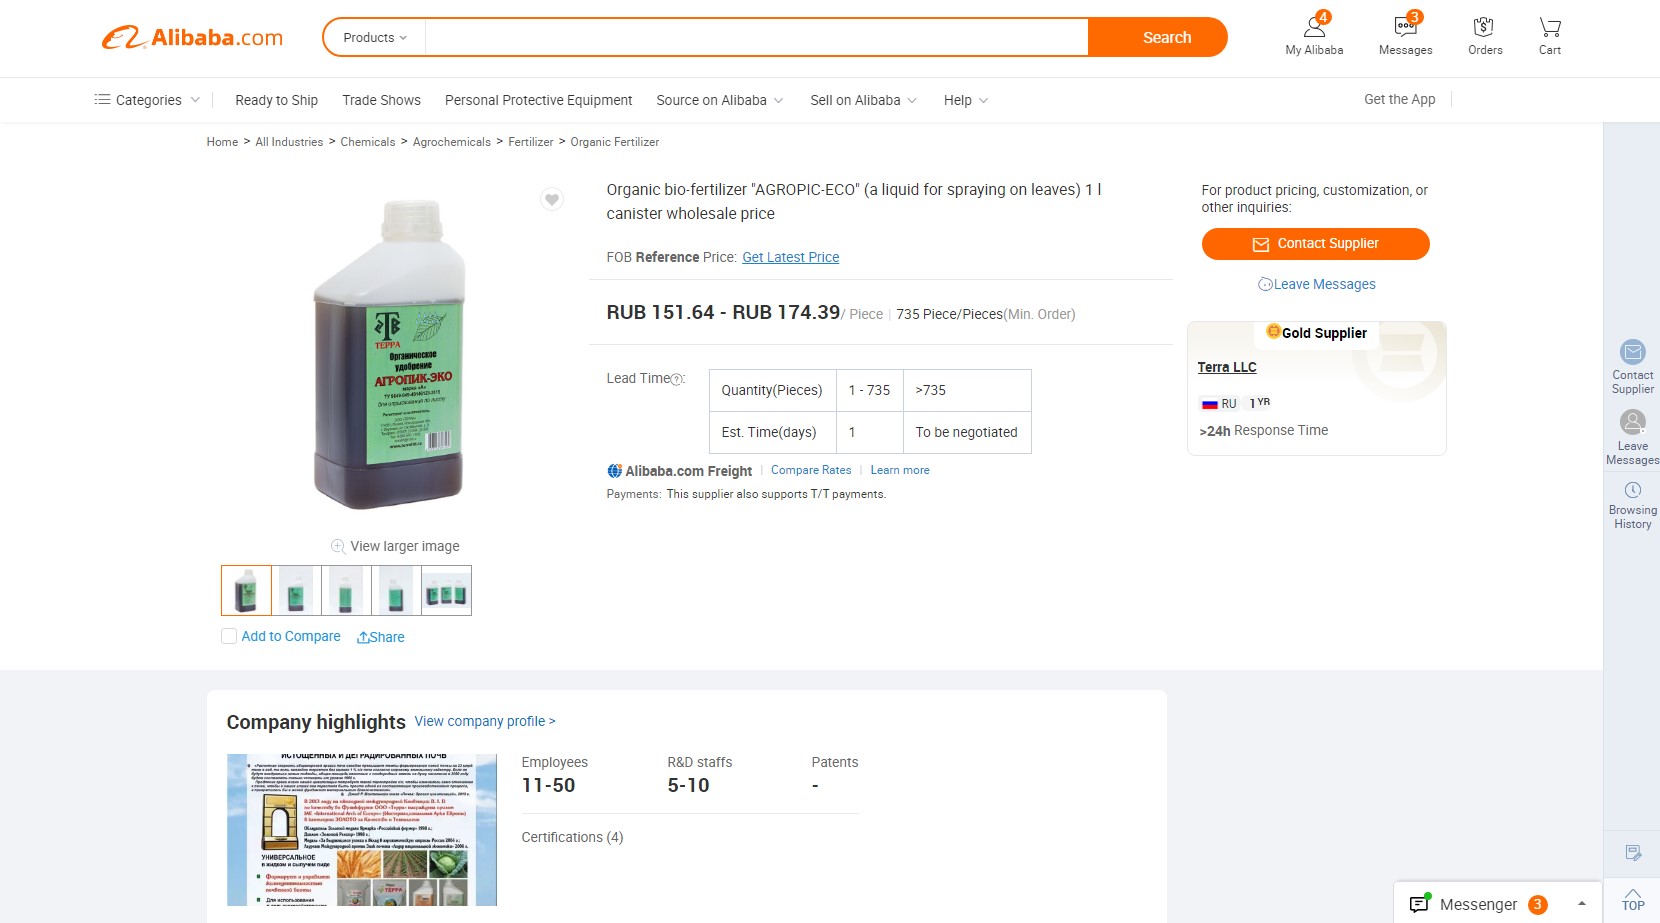This screenshot has width=1660, height=923.
Task: Open the Ready to Ship menu item
Action: point(276,100)
